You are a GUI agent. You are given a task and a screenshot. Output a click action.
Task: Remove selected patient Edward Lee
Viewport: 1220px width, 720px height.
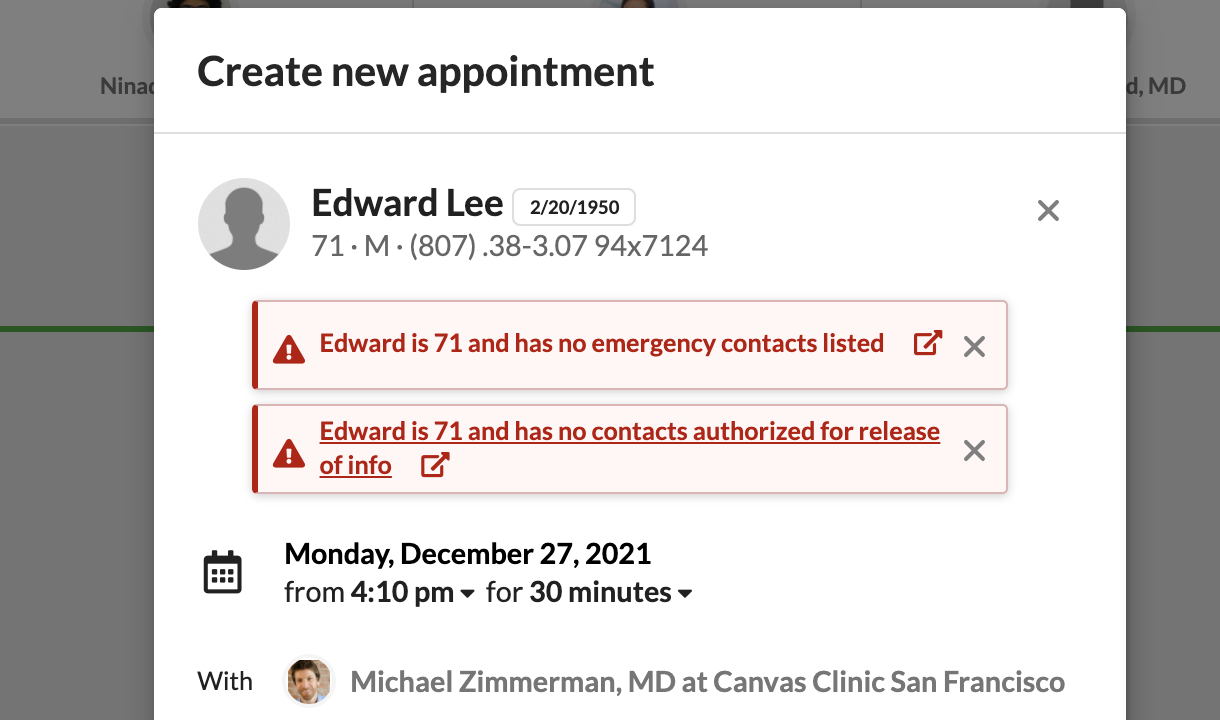[1048, 211]
